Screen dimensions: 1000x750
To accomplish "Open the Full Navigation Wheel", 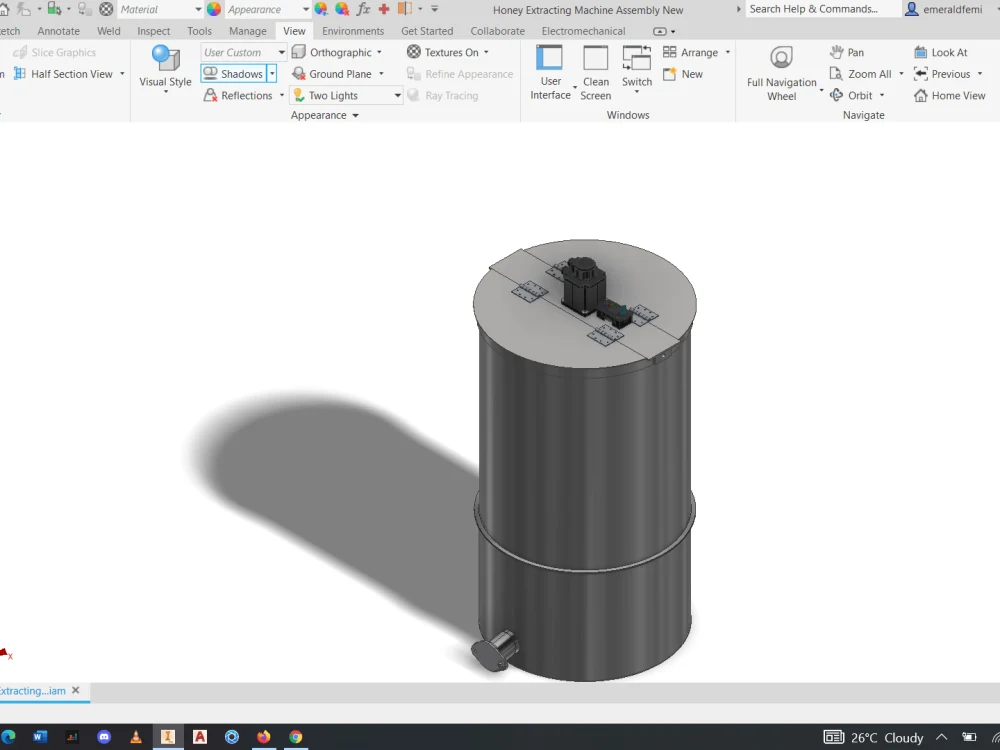I will coord(782,73).
